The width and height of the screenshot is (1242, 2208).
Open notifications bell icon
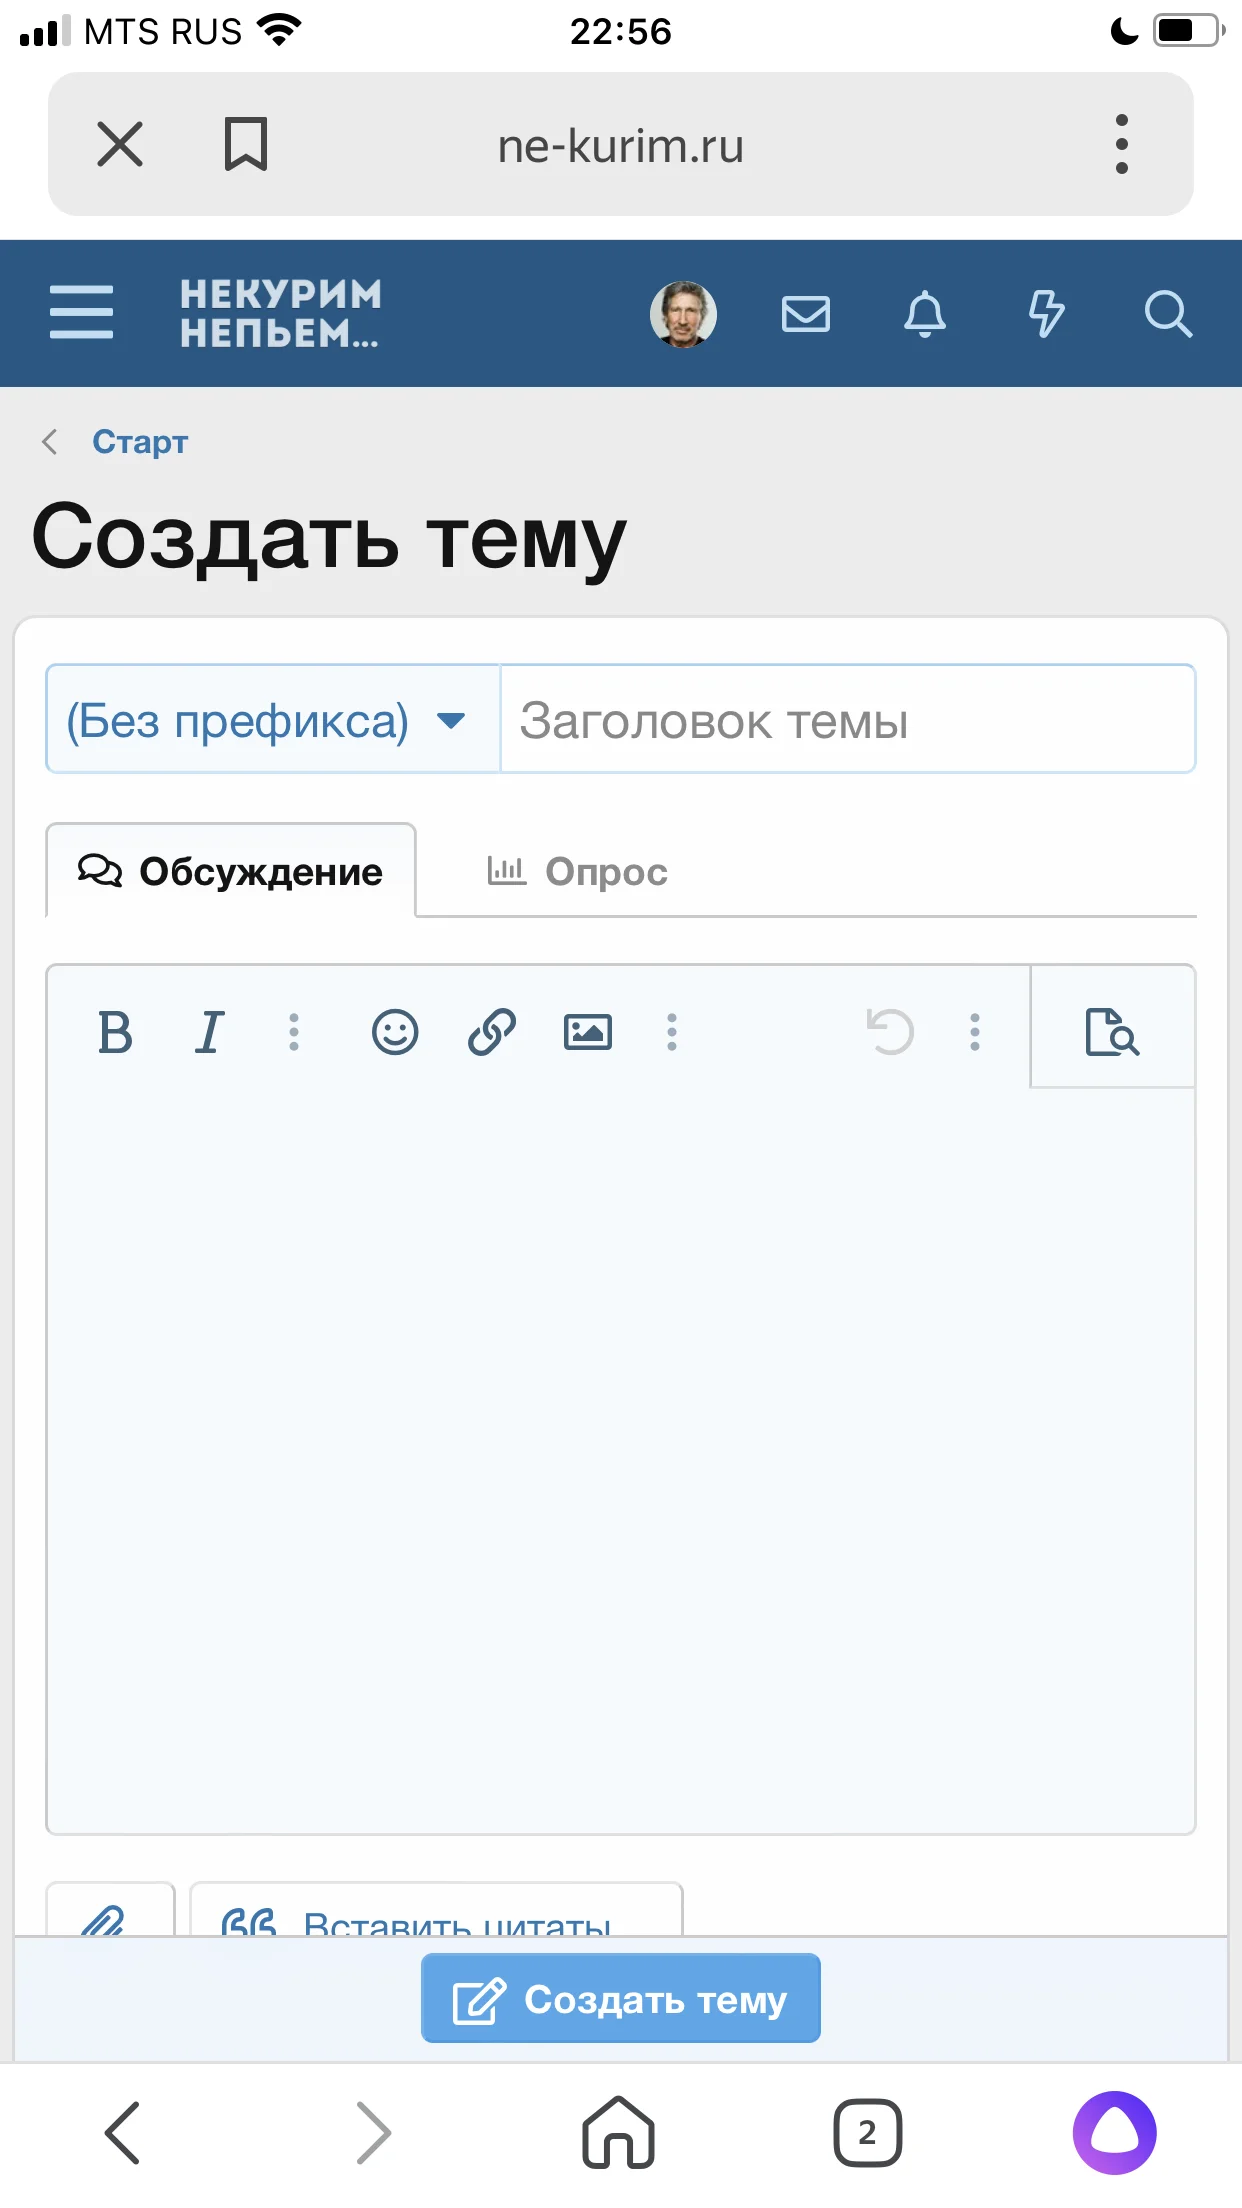click(x=925, y=314)
